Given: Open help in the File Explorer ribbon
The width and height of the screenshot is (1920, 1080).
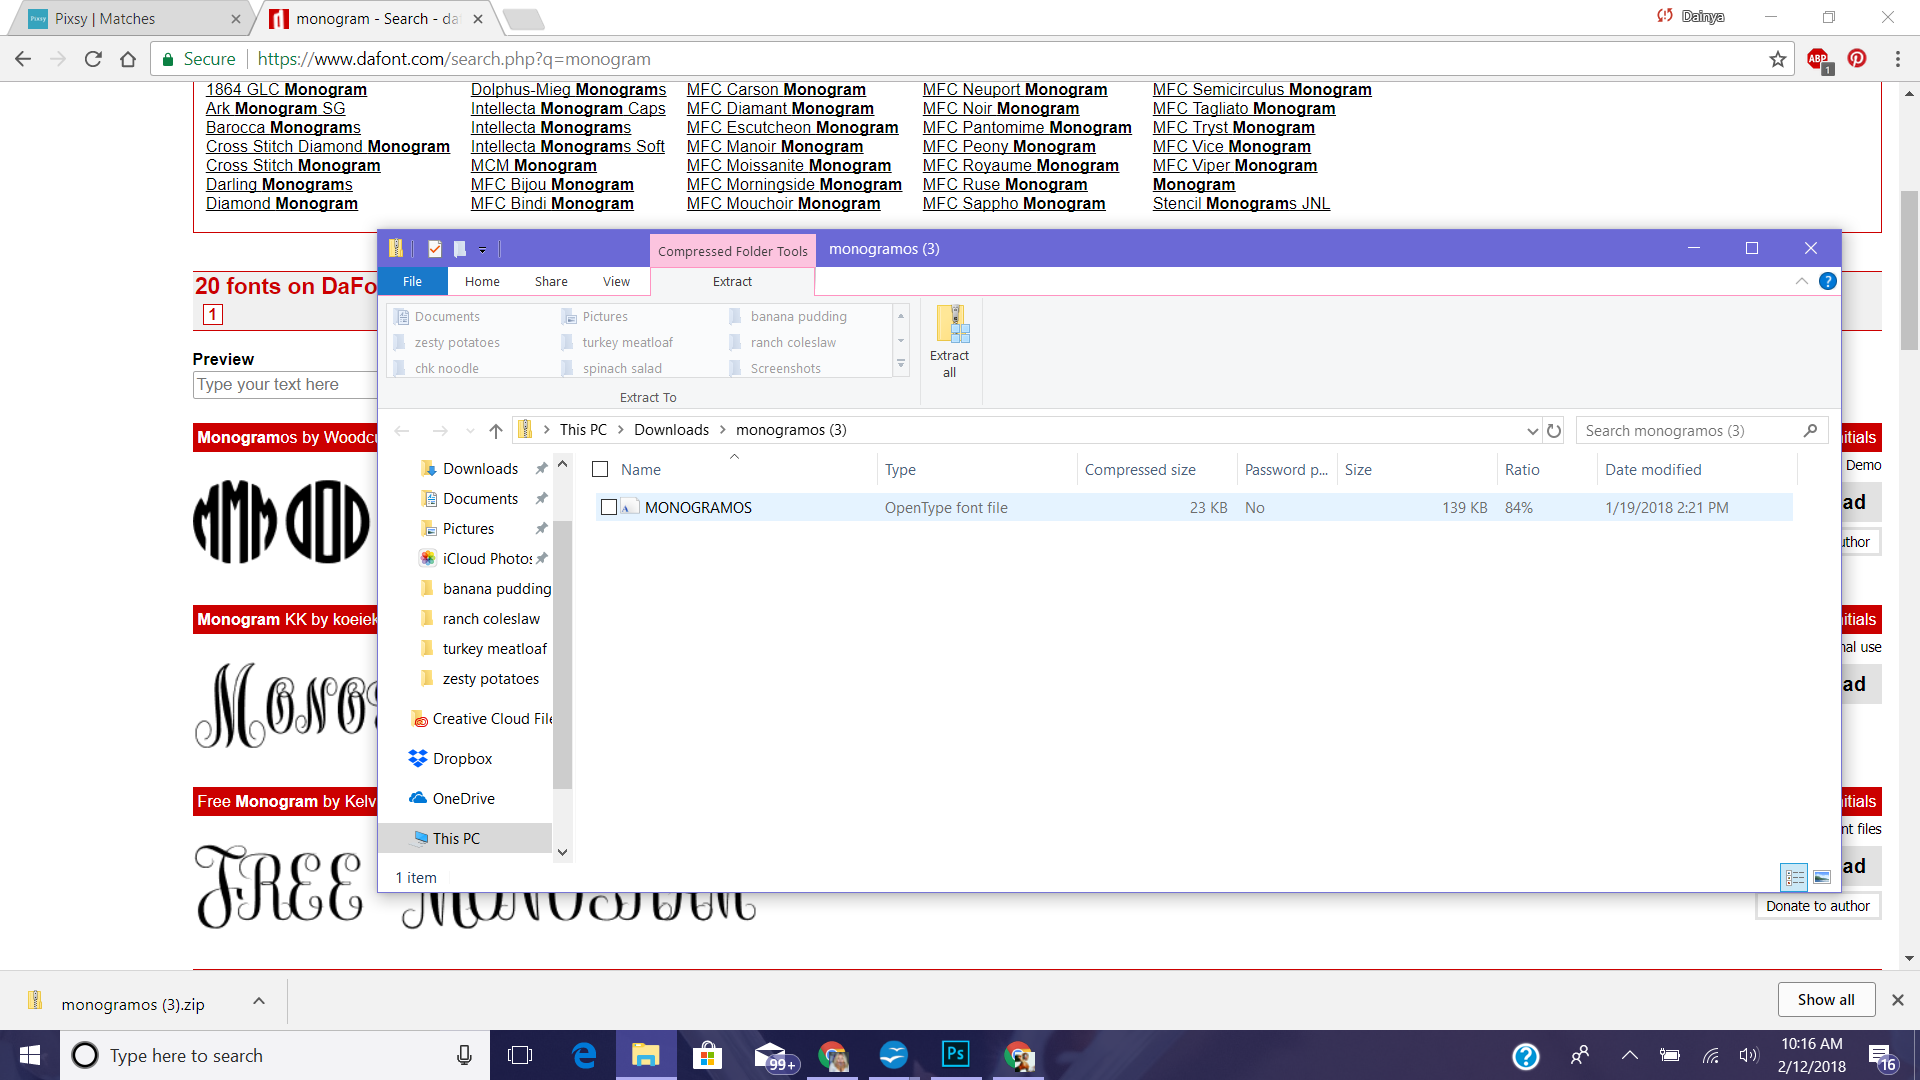Looking at the screenshot, I should (x=1828, y=281).
